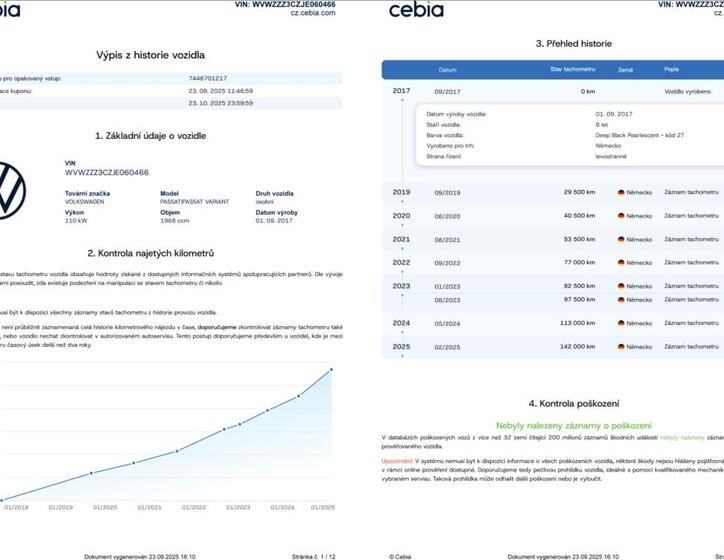The width and height of the screenshot is (724, 560).
Task: Click the German flag in the 02/2025 row
Action: (x=621, y=347)
